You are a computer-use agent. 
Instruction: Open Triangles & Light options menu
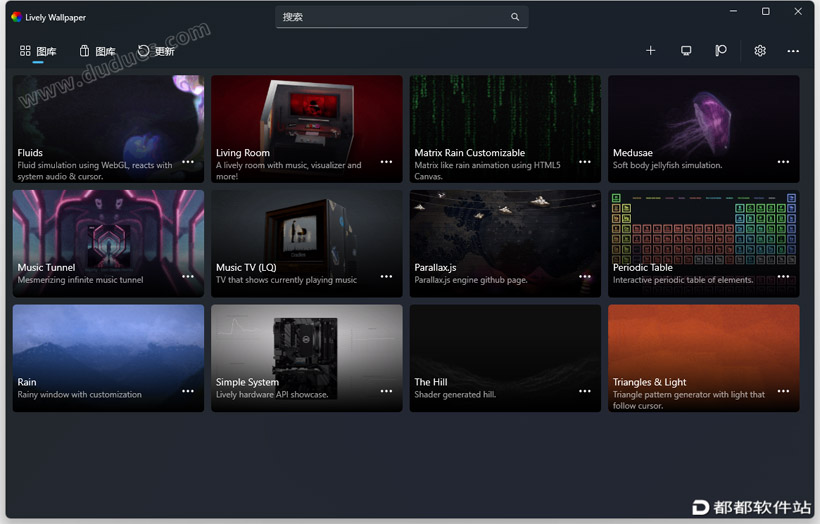783,391
